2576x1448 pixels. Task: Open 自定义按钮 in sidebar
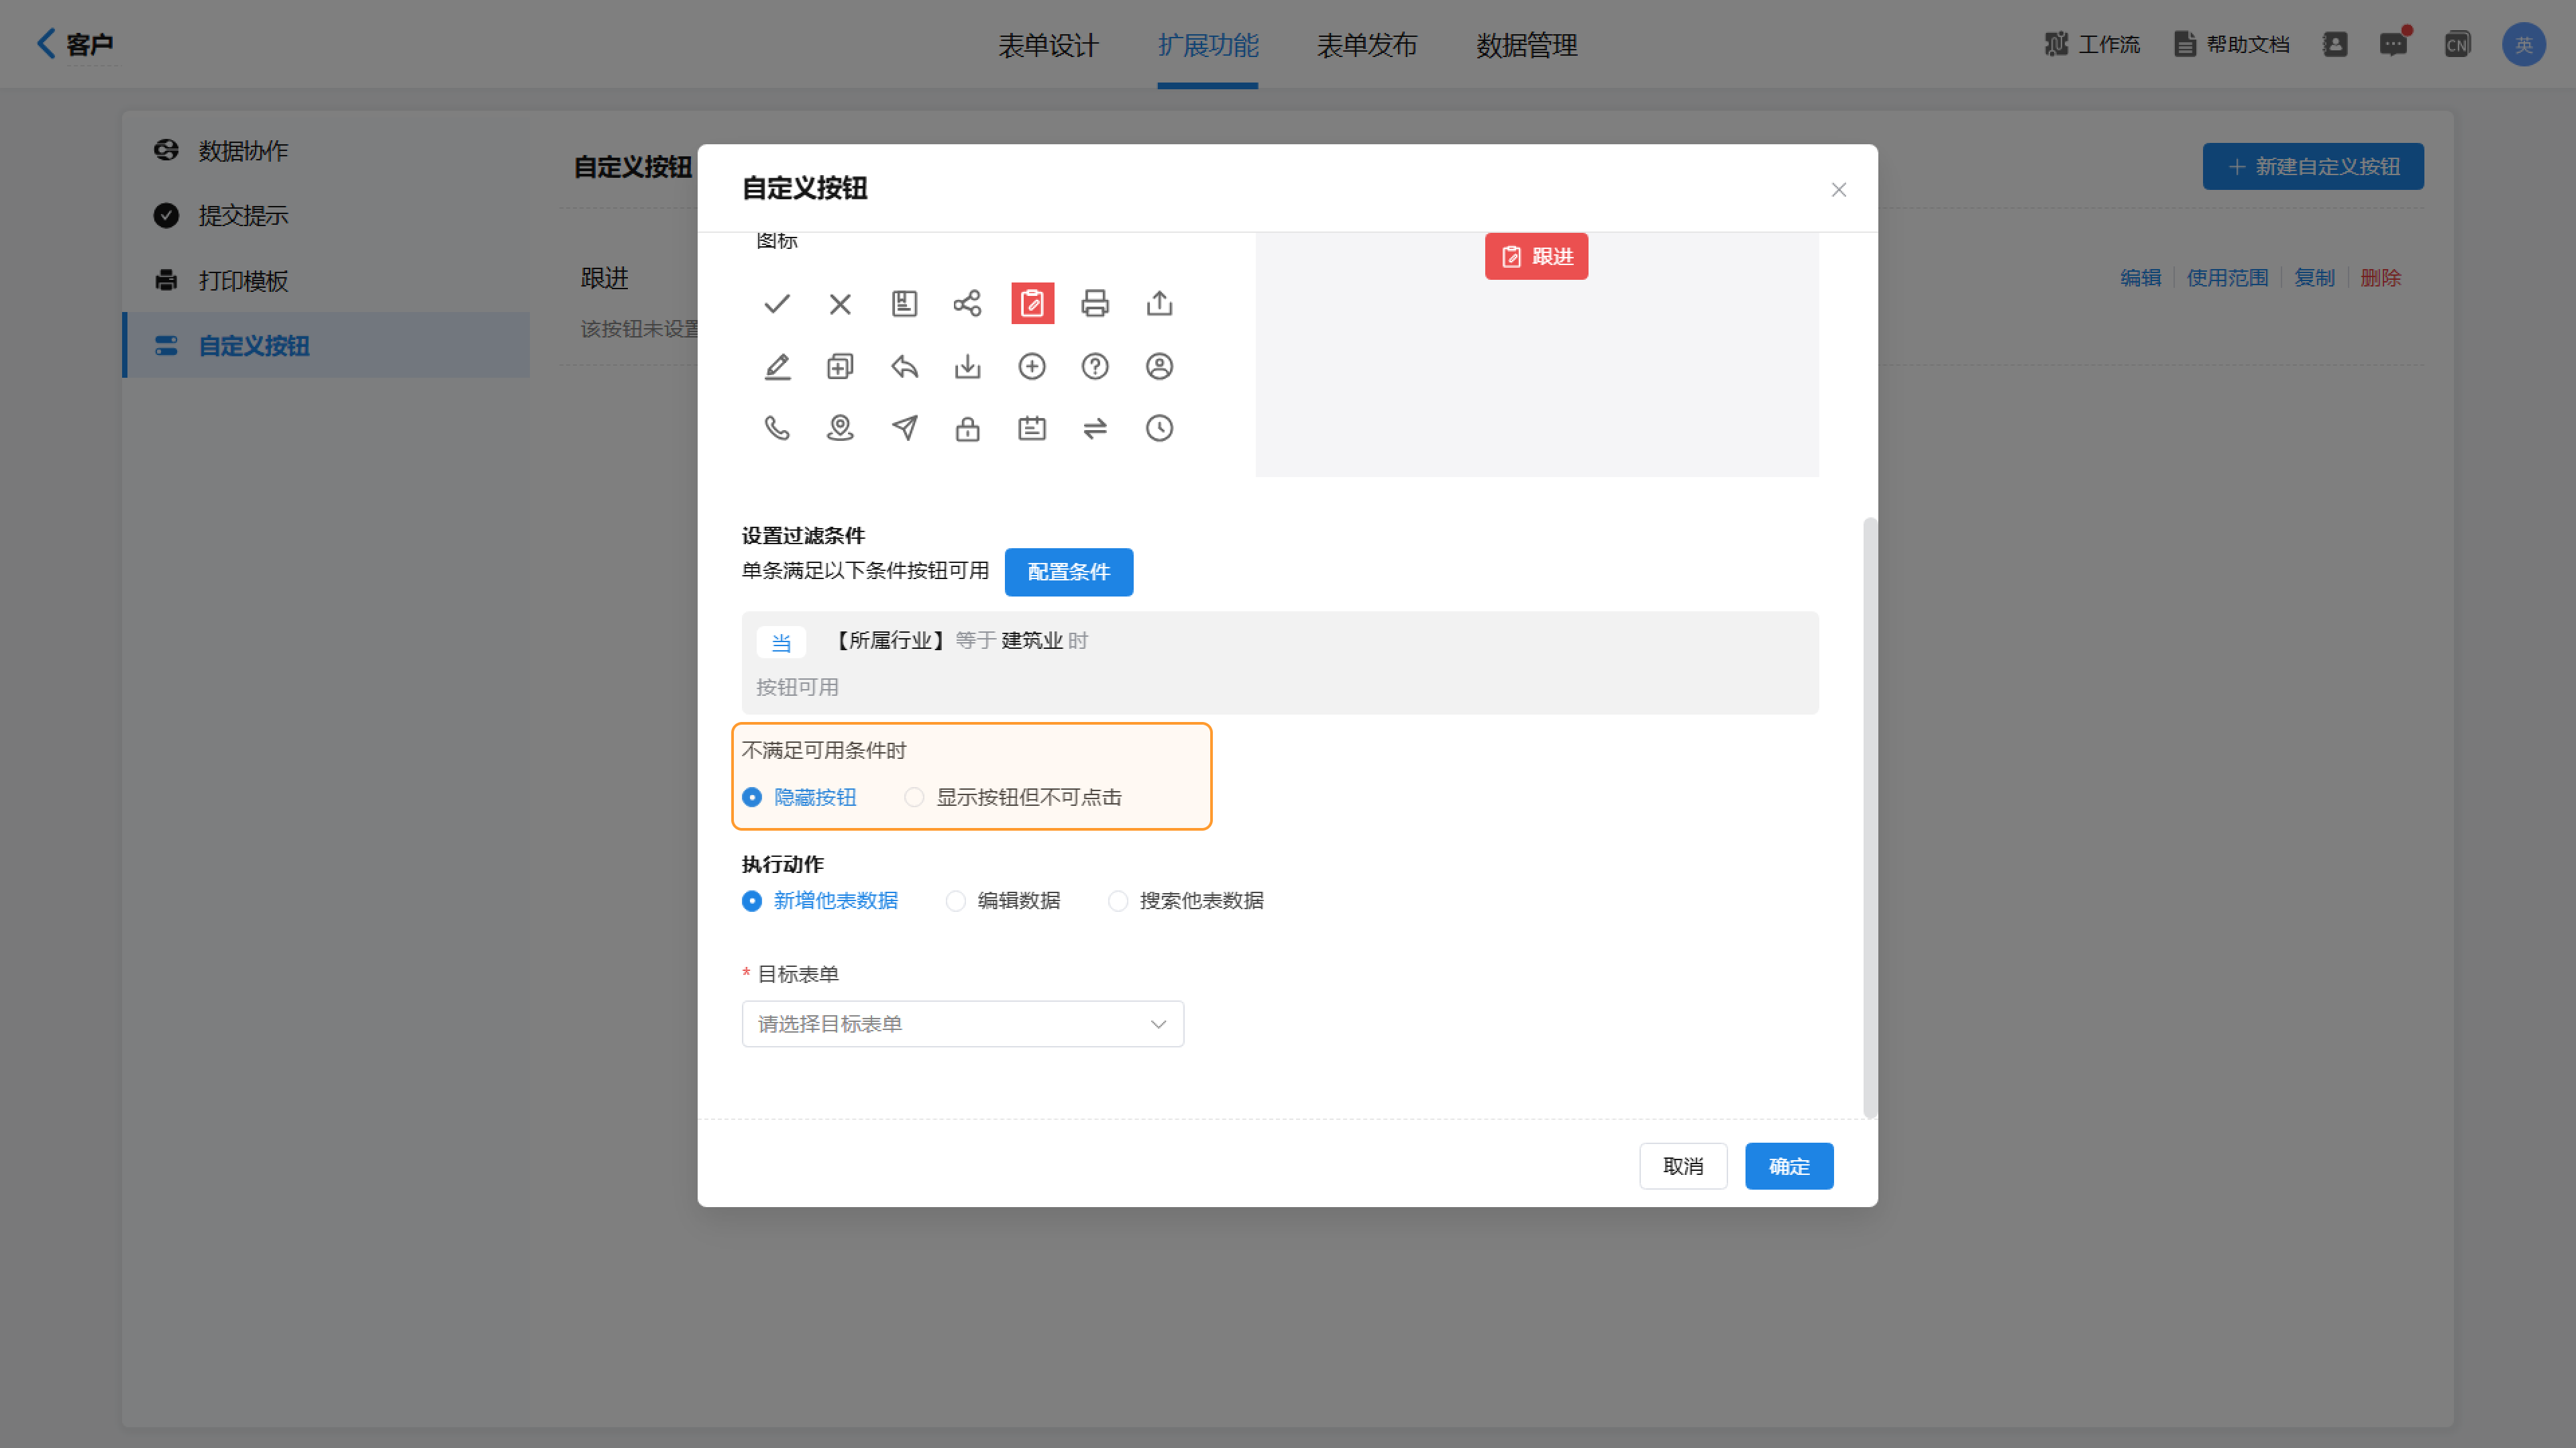click(326, 345)
